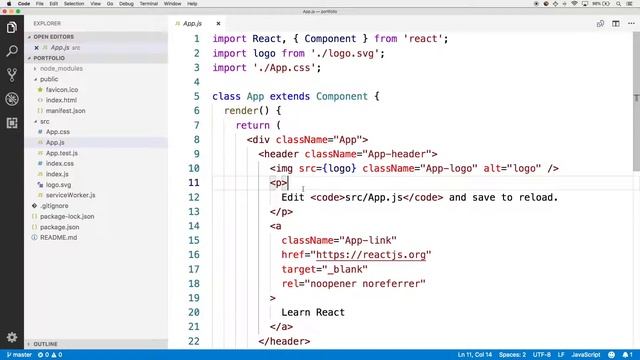640x360 pixels.
Task: Open the Manage gear menu
Action: (12, 337)
